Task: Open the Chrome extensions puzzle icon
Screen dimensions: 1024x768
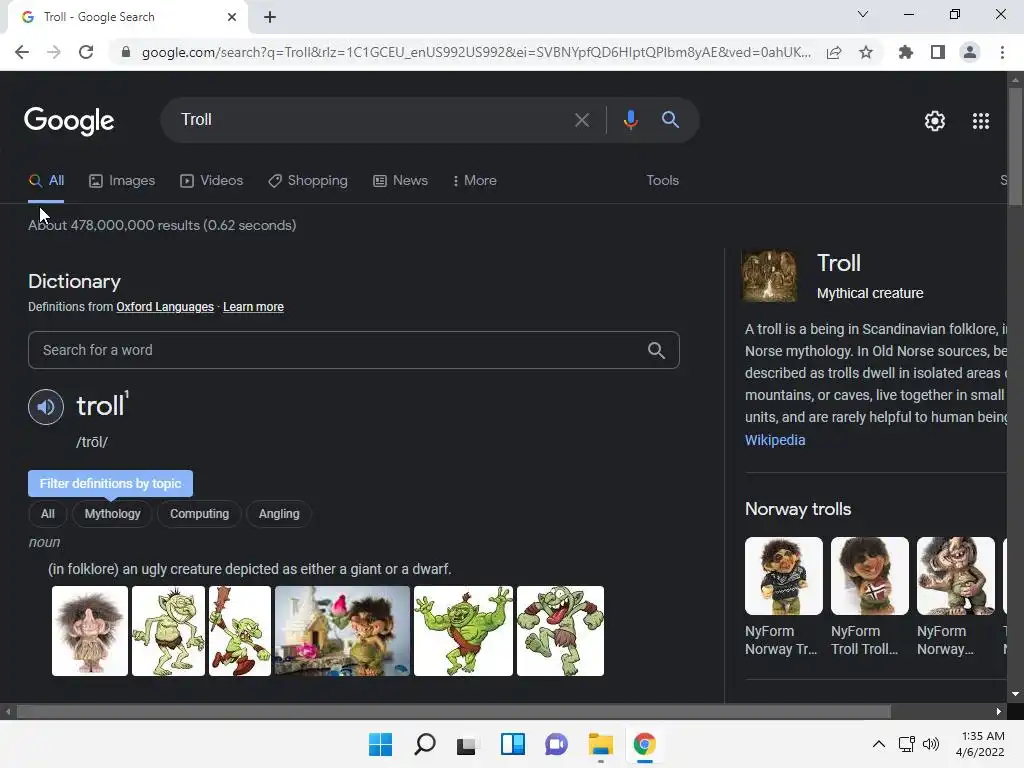Action: [x=905, y=52]
